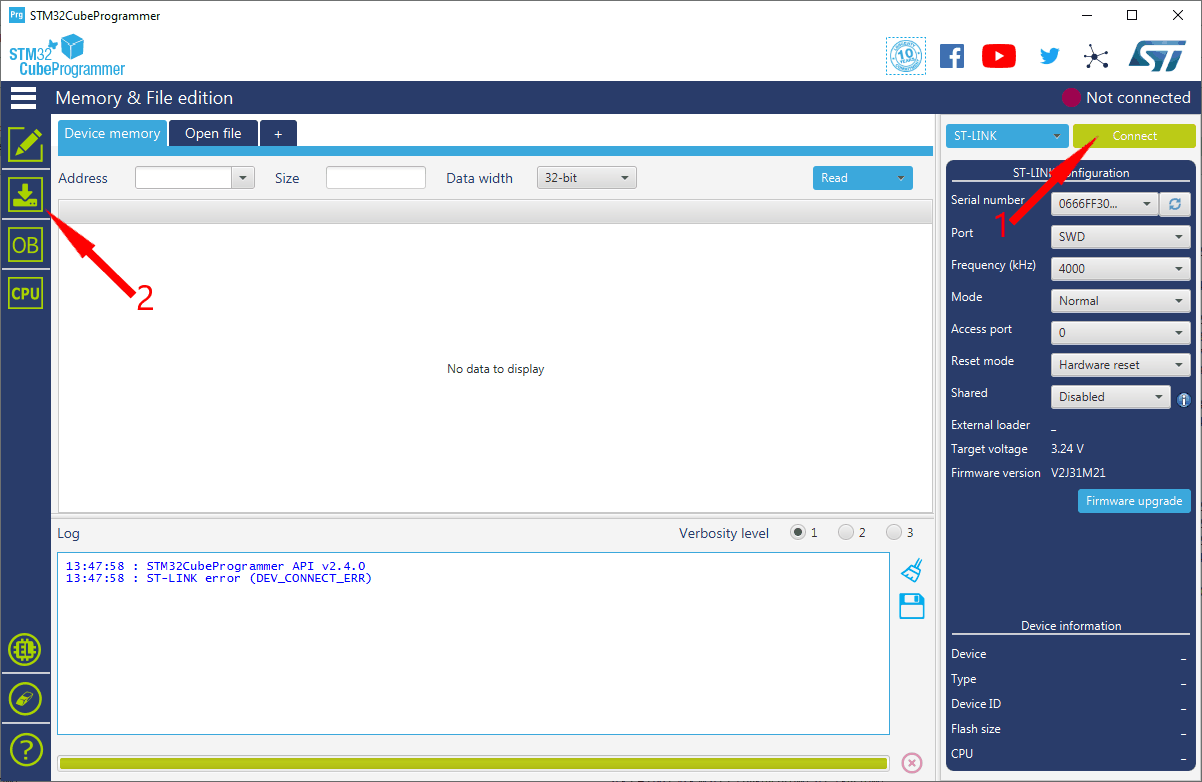Save the log with floppy disk icon
Image resolution: width=1202 pixels, height=782 pixels.
tap(911, 606)
